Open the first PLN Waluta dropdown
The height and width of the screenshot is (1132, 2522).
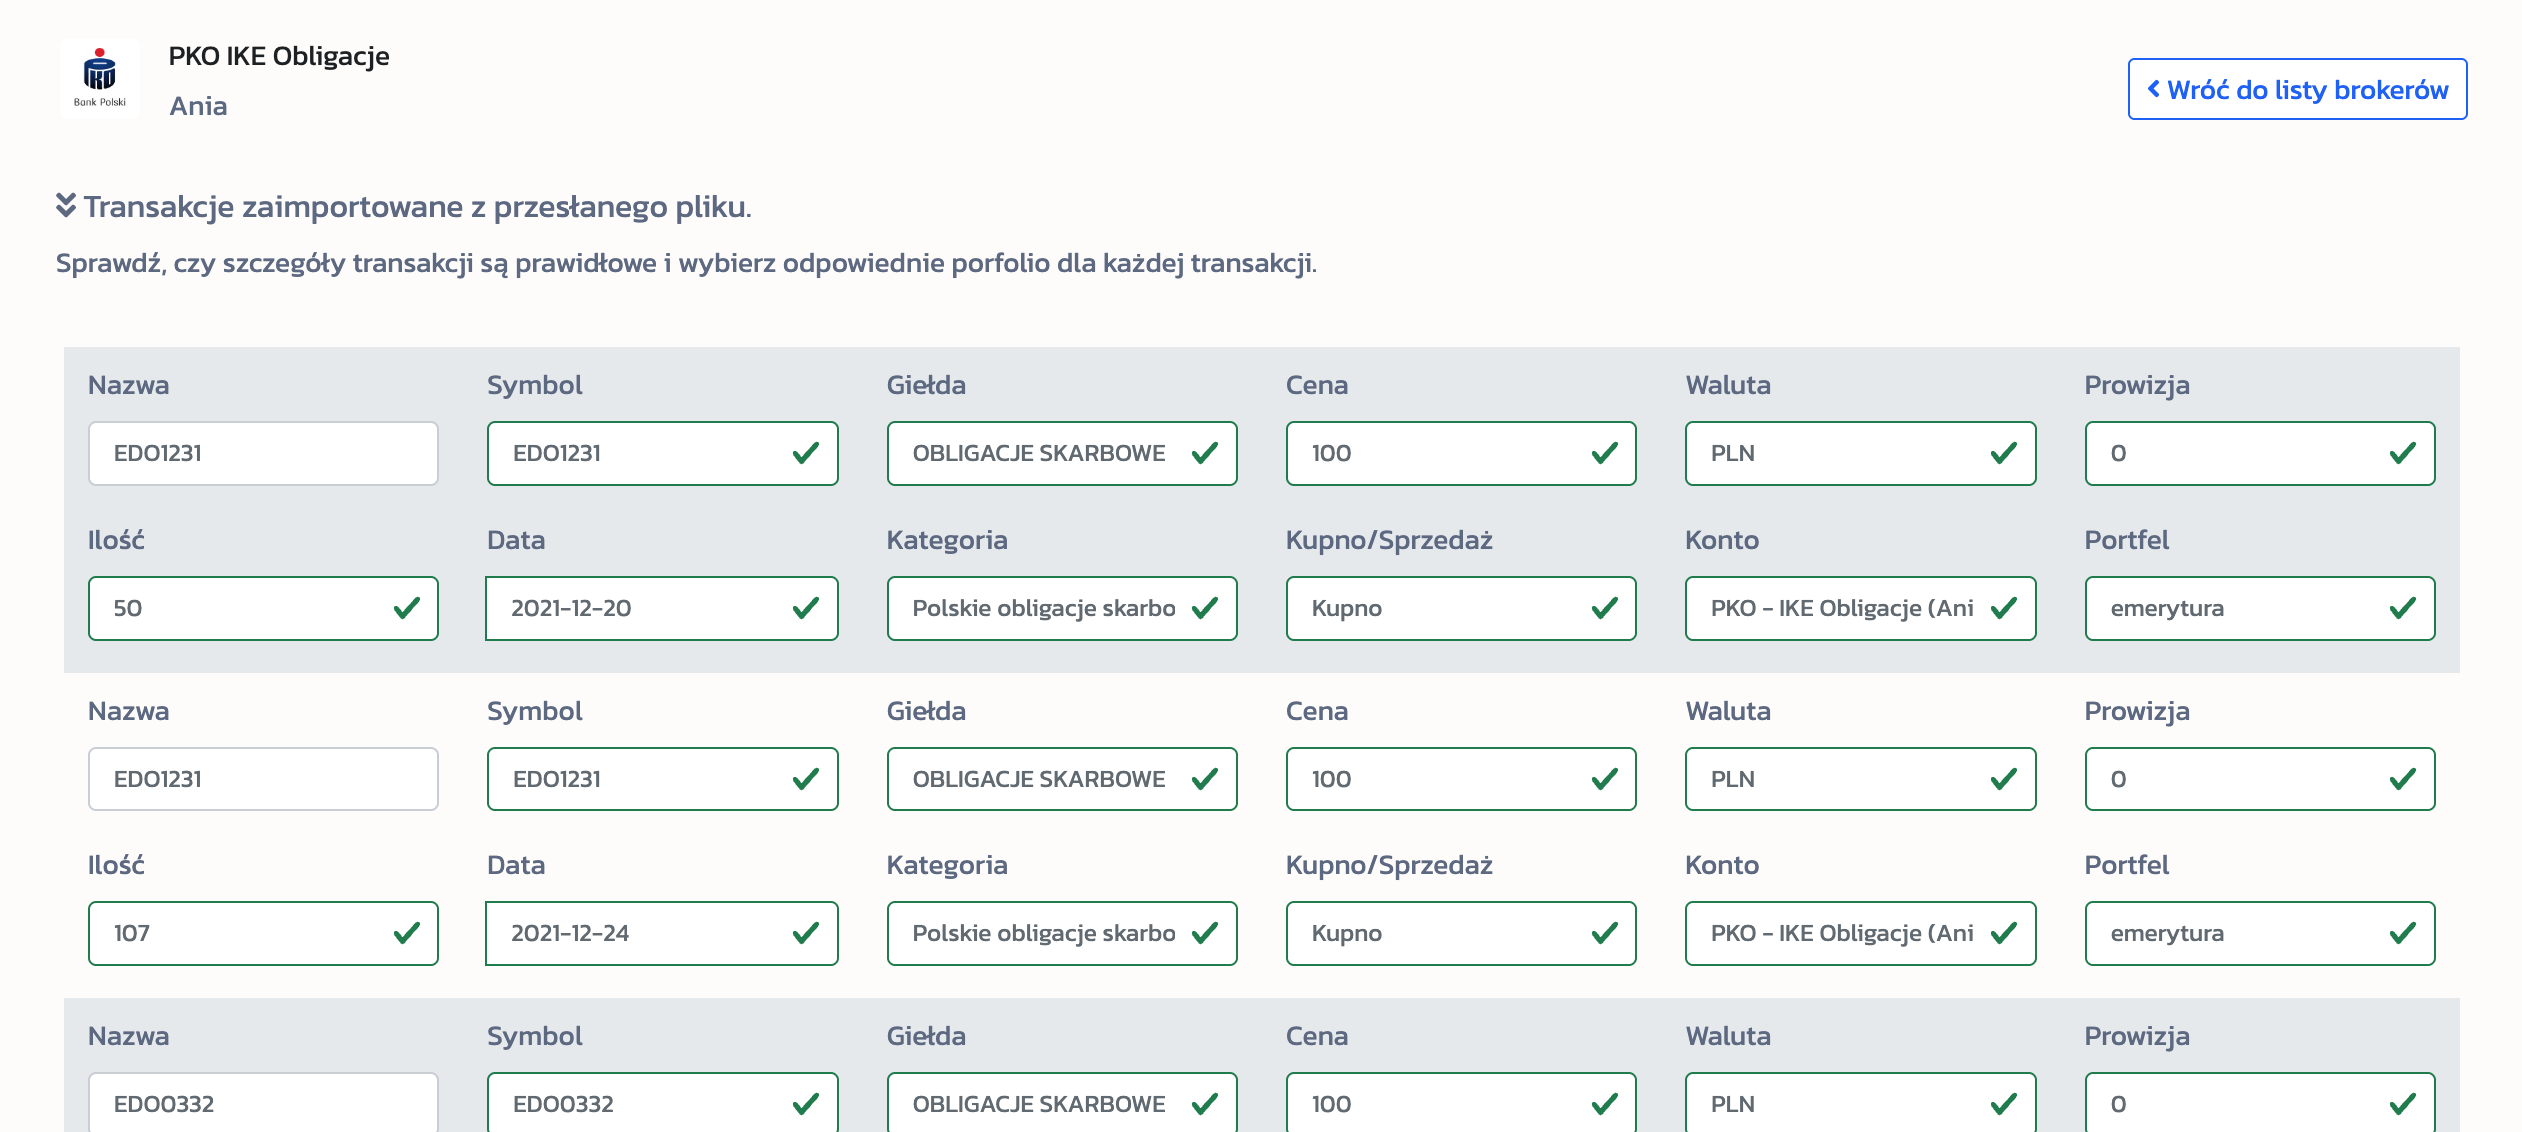click(1860, 454)
